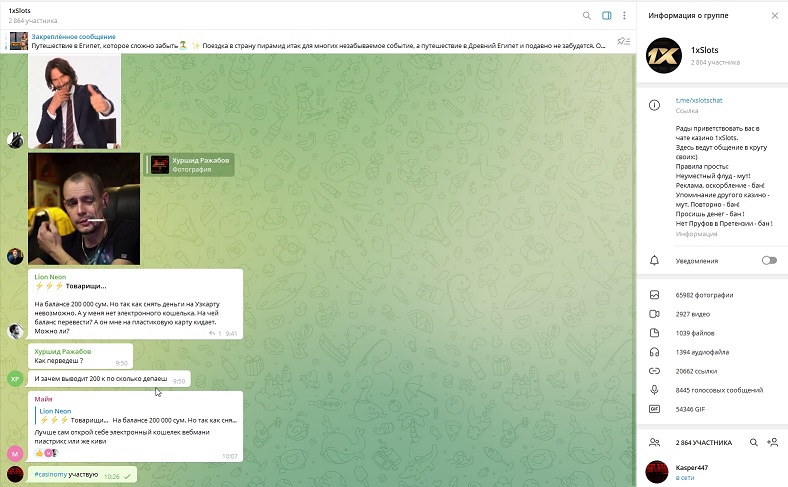Open the photo of man smoking
This screenshot has height=487, width=788.
tap(84, 209)
